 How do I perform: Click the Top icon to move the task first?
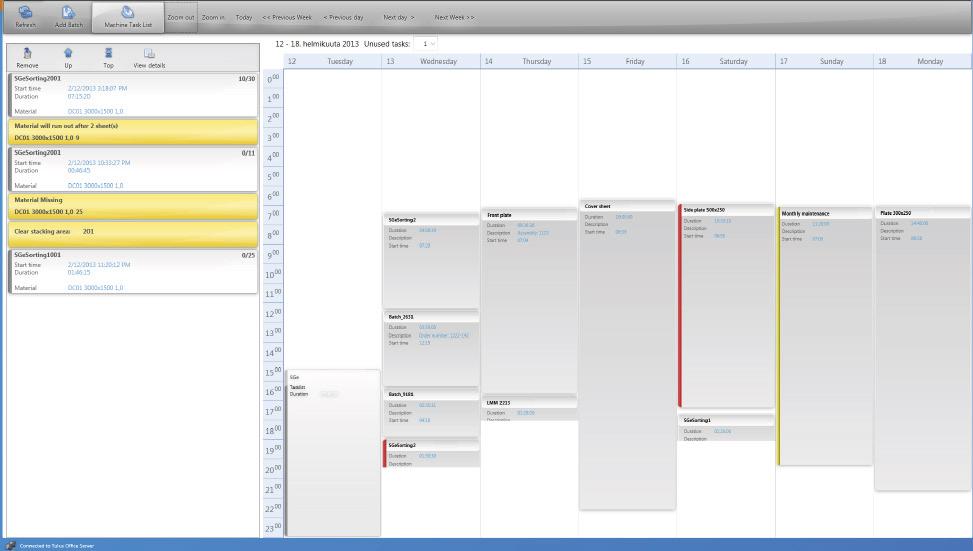(108, 53)
